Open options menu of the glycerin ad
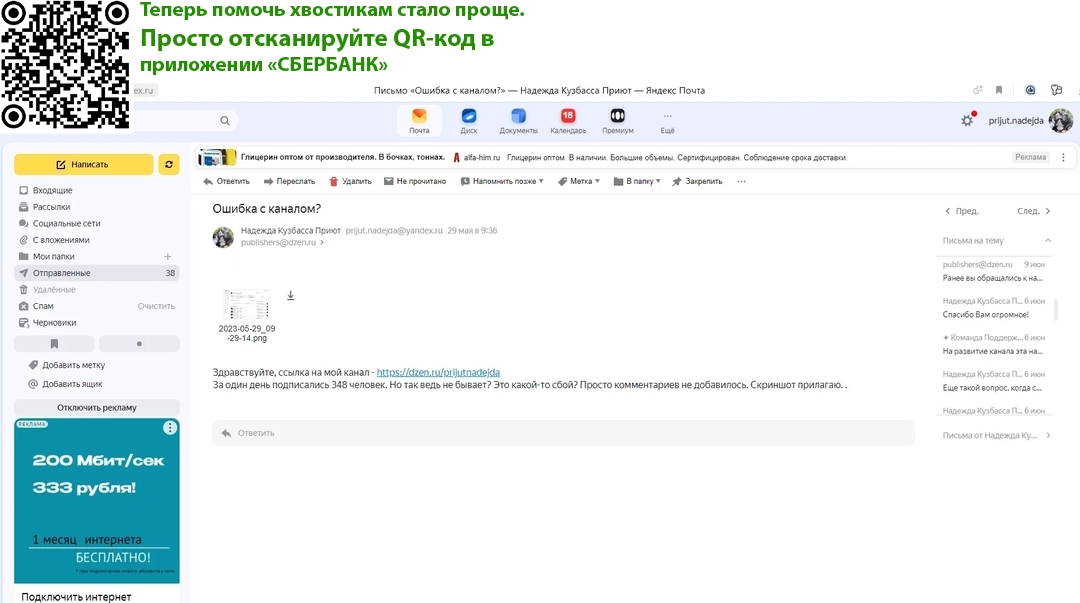The height and width of the screenshot is (603, 1080). pos(1063,157)
